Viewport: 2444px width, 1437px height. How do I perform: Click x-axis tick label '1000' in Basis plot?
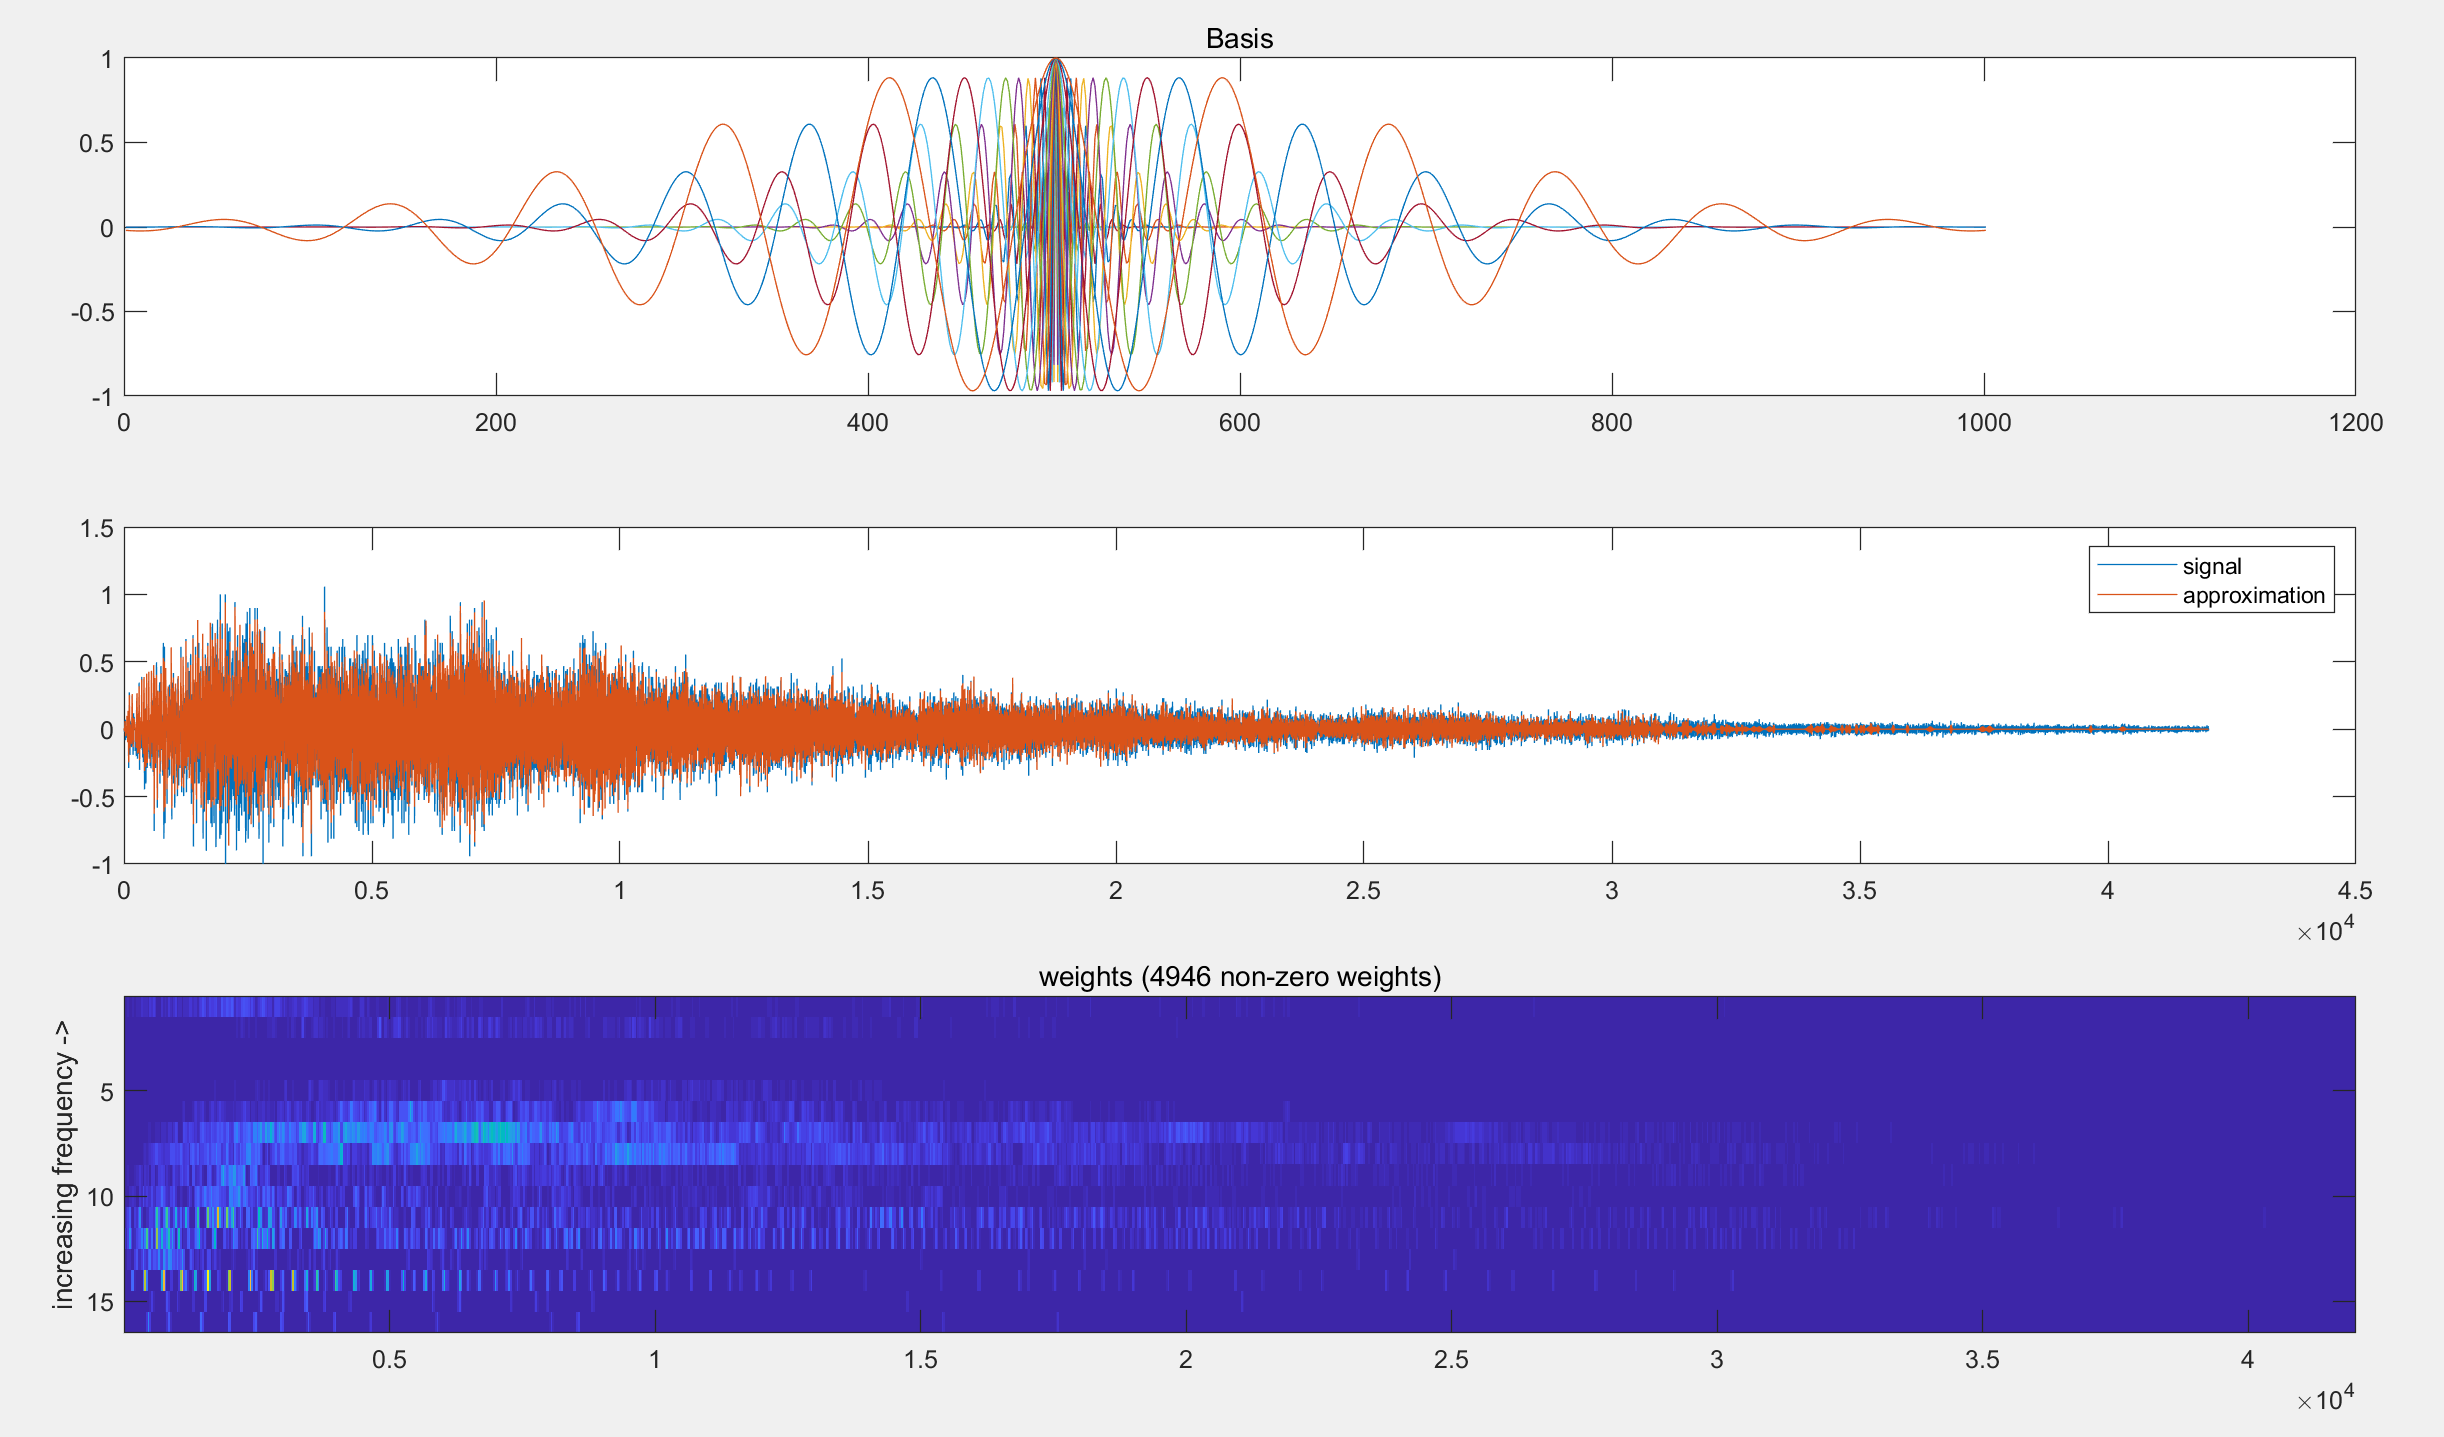point(1984,422)
